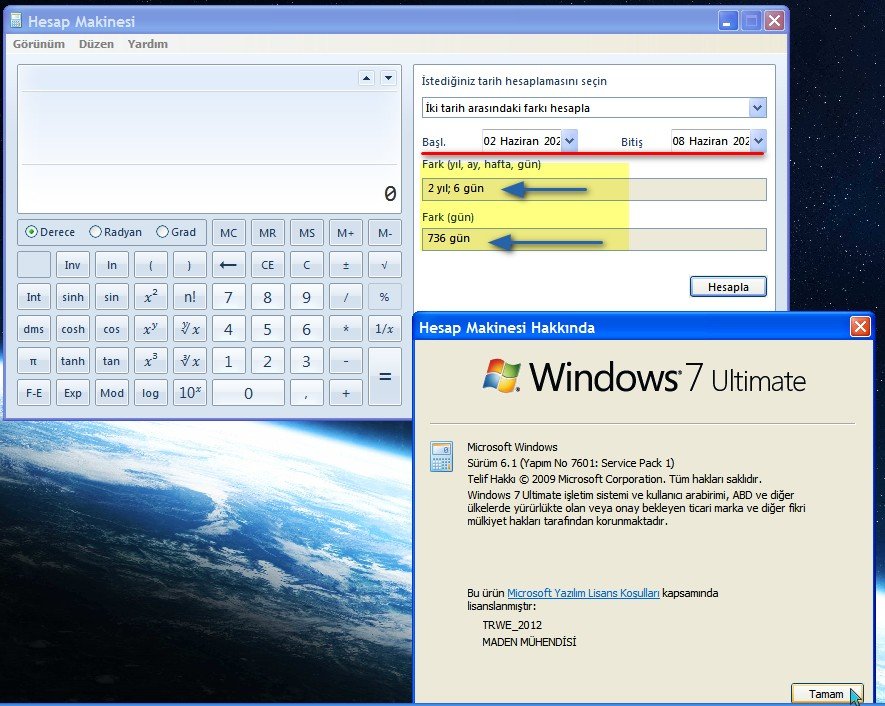Click the number 7 key

[x=229, y=297]
